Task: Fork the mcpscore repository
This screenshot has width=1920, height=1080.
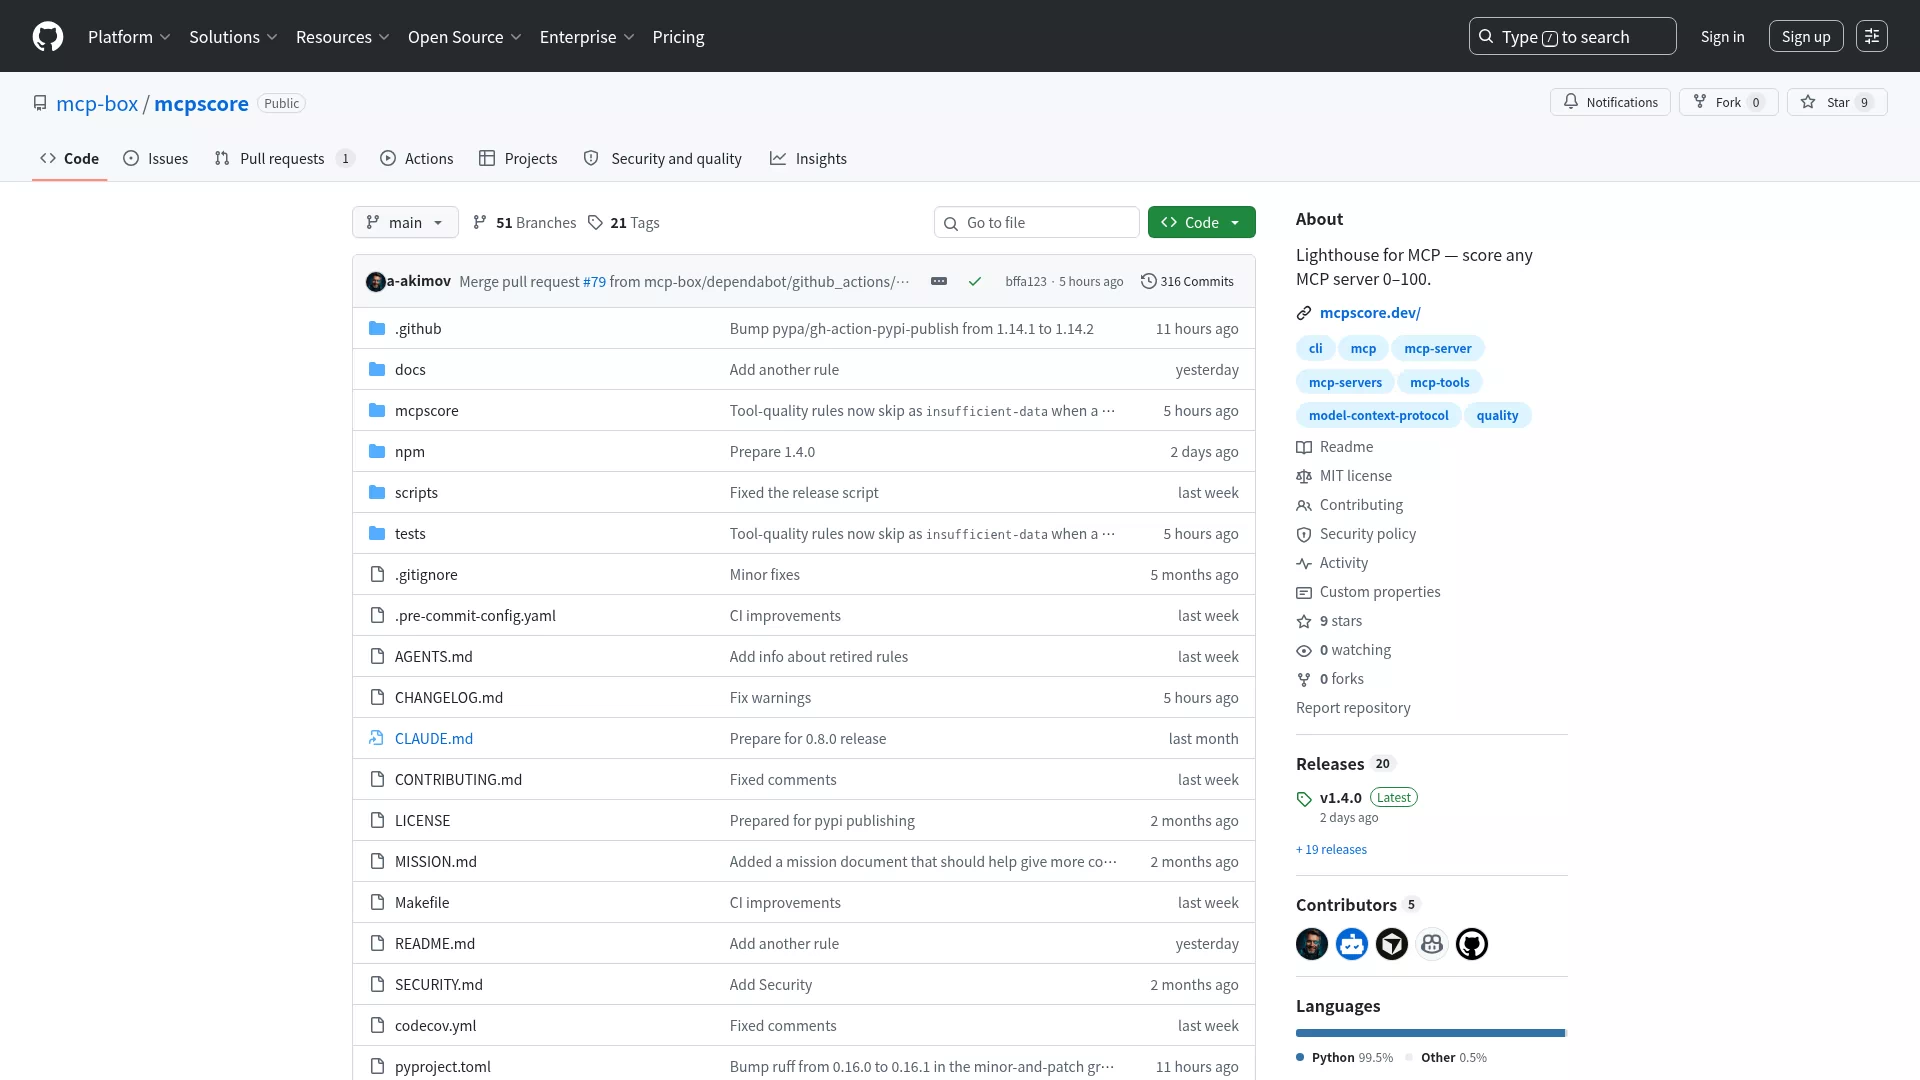Action: [1728, 102]
